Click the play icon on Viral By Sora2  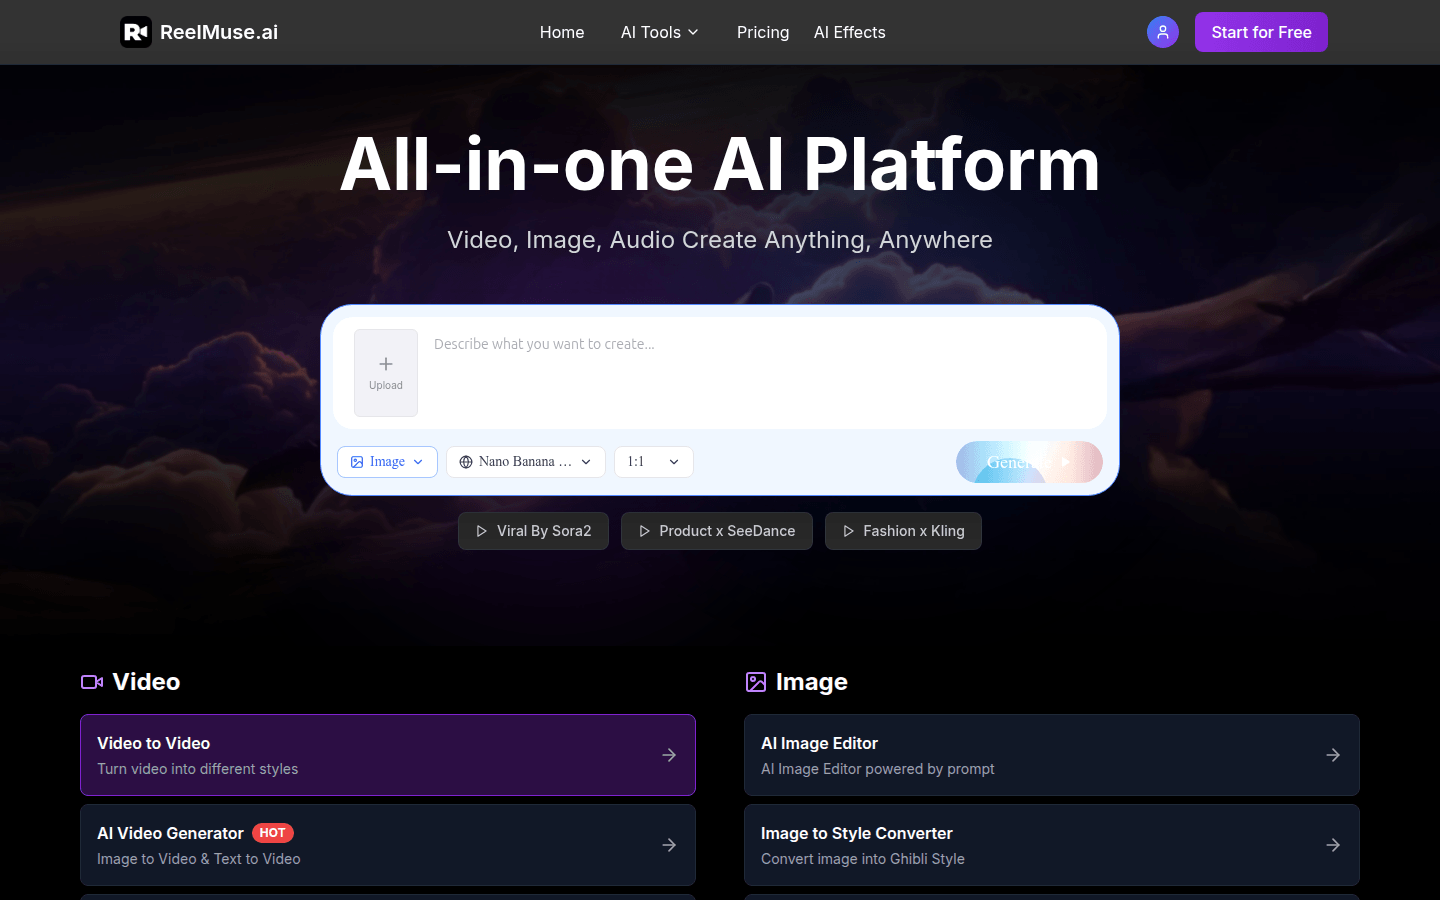pos(484,531)
